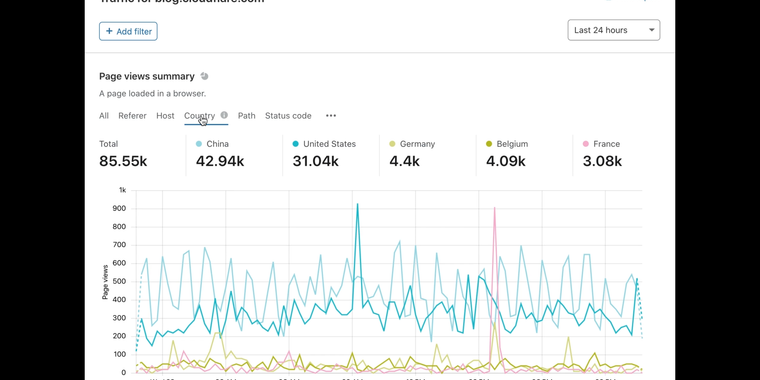Click the Page views summary heading
This screenshot has width=760, height=380.
[x=147, y=76]
